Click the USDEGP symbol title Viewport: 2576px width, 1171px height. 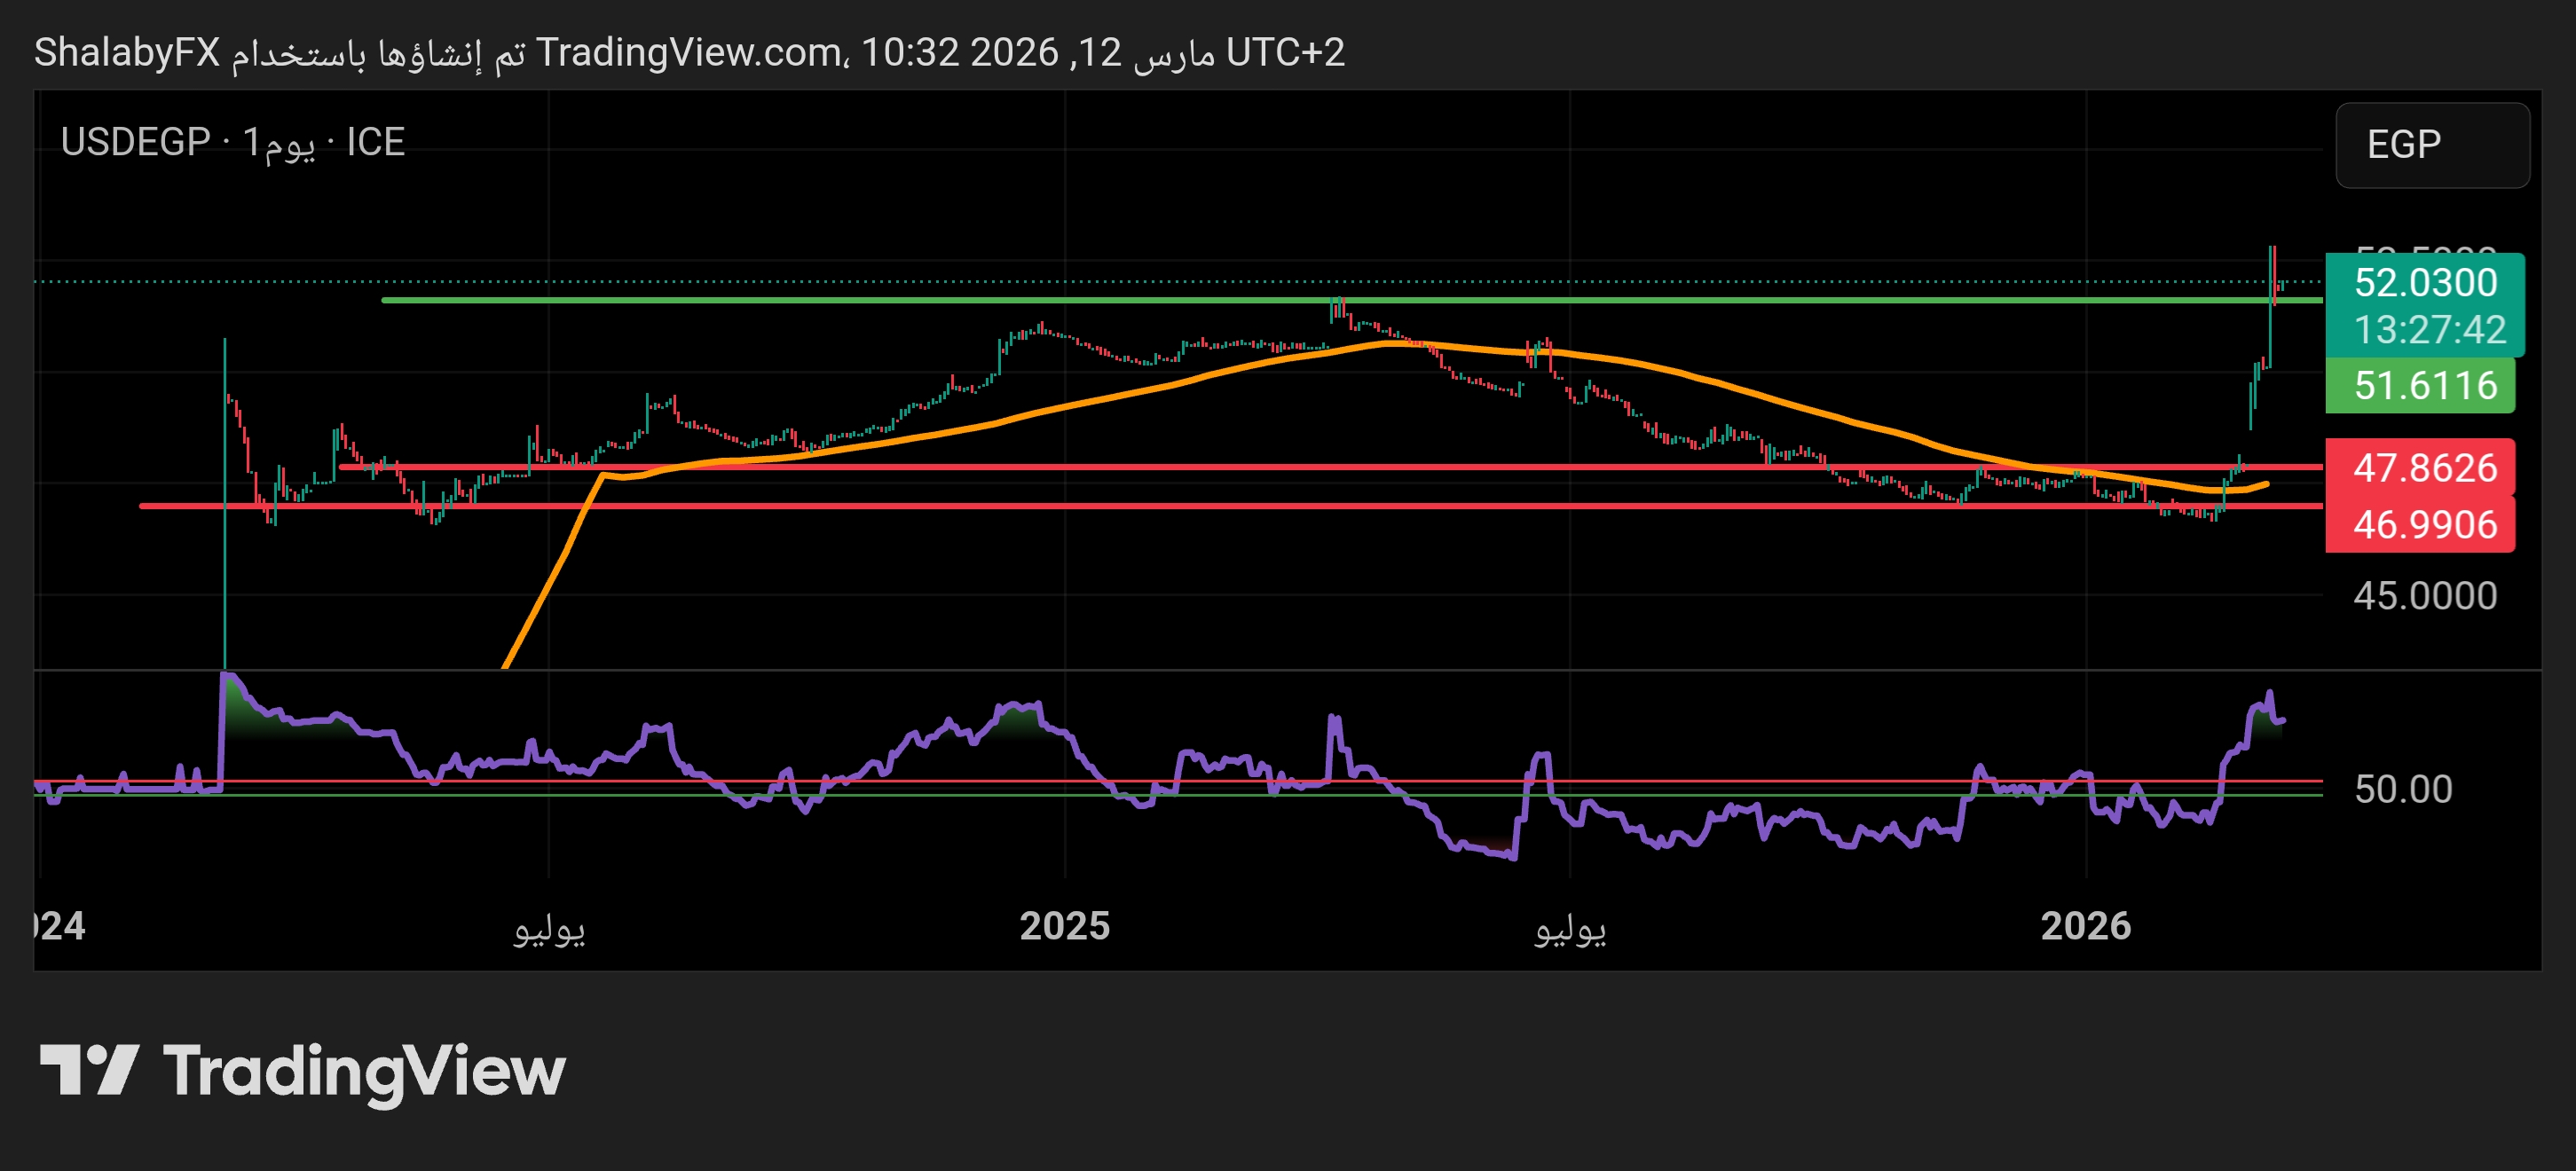point(135,142)
